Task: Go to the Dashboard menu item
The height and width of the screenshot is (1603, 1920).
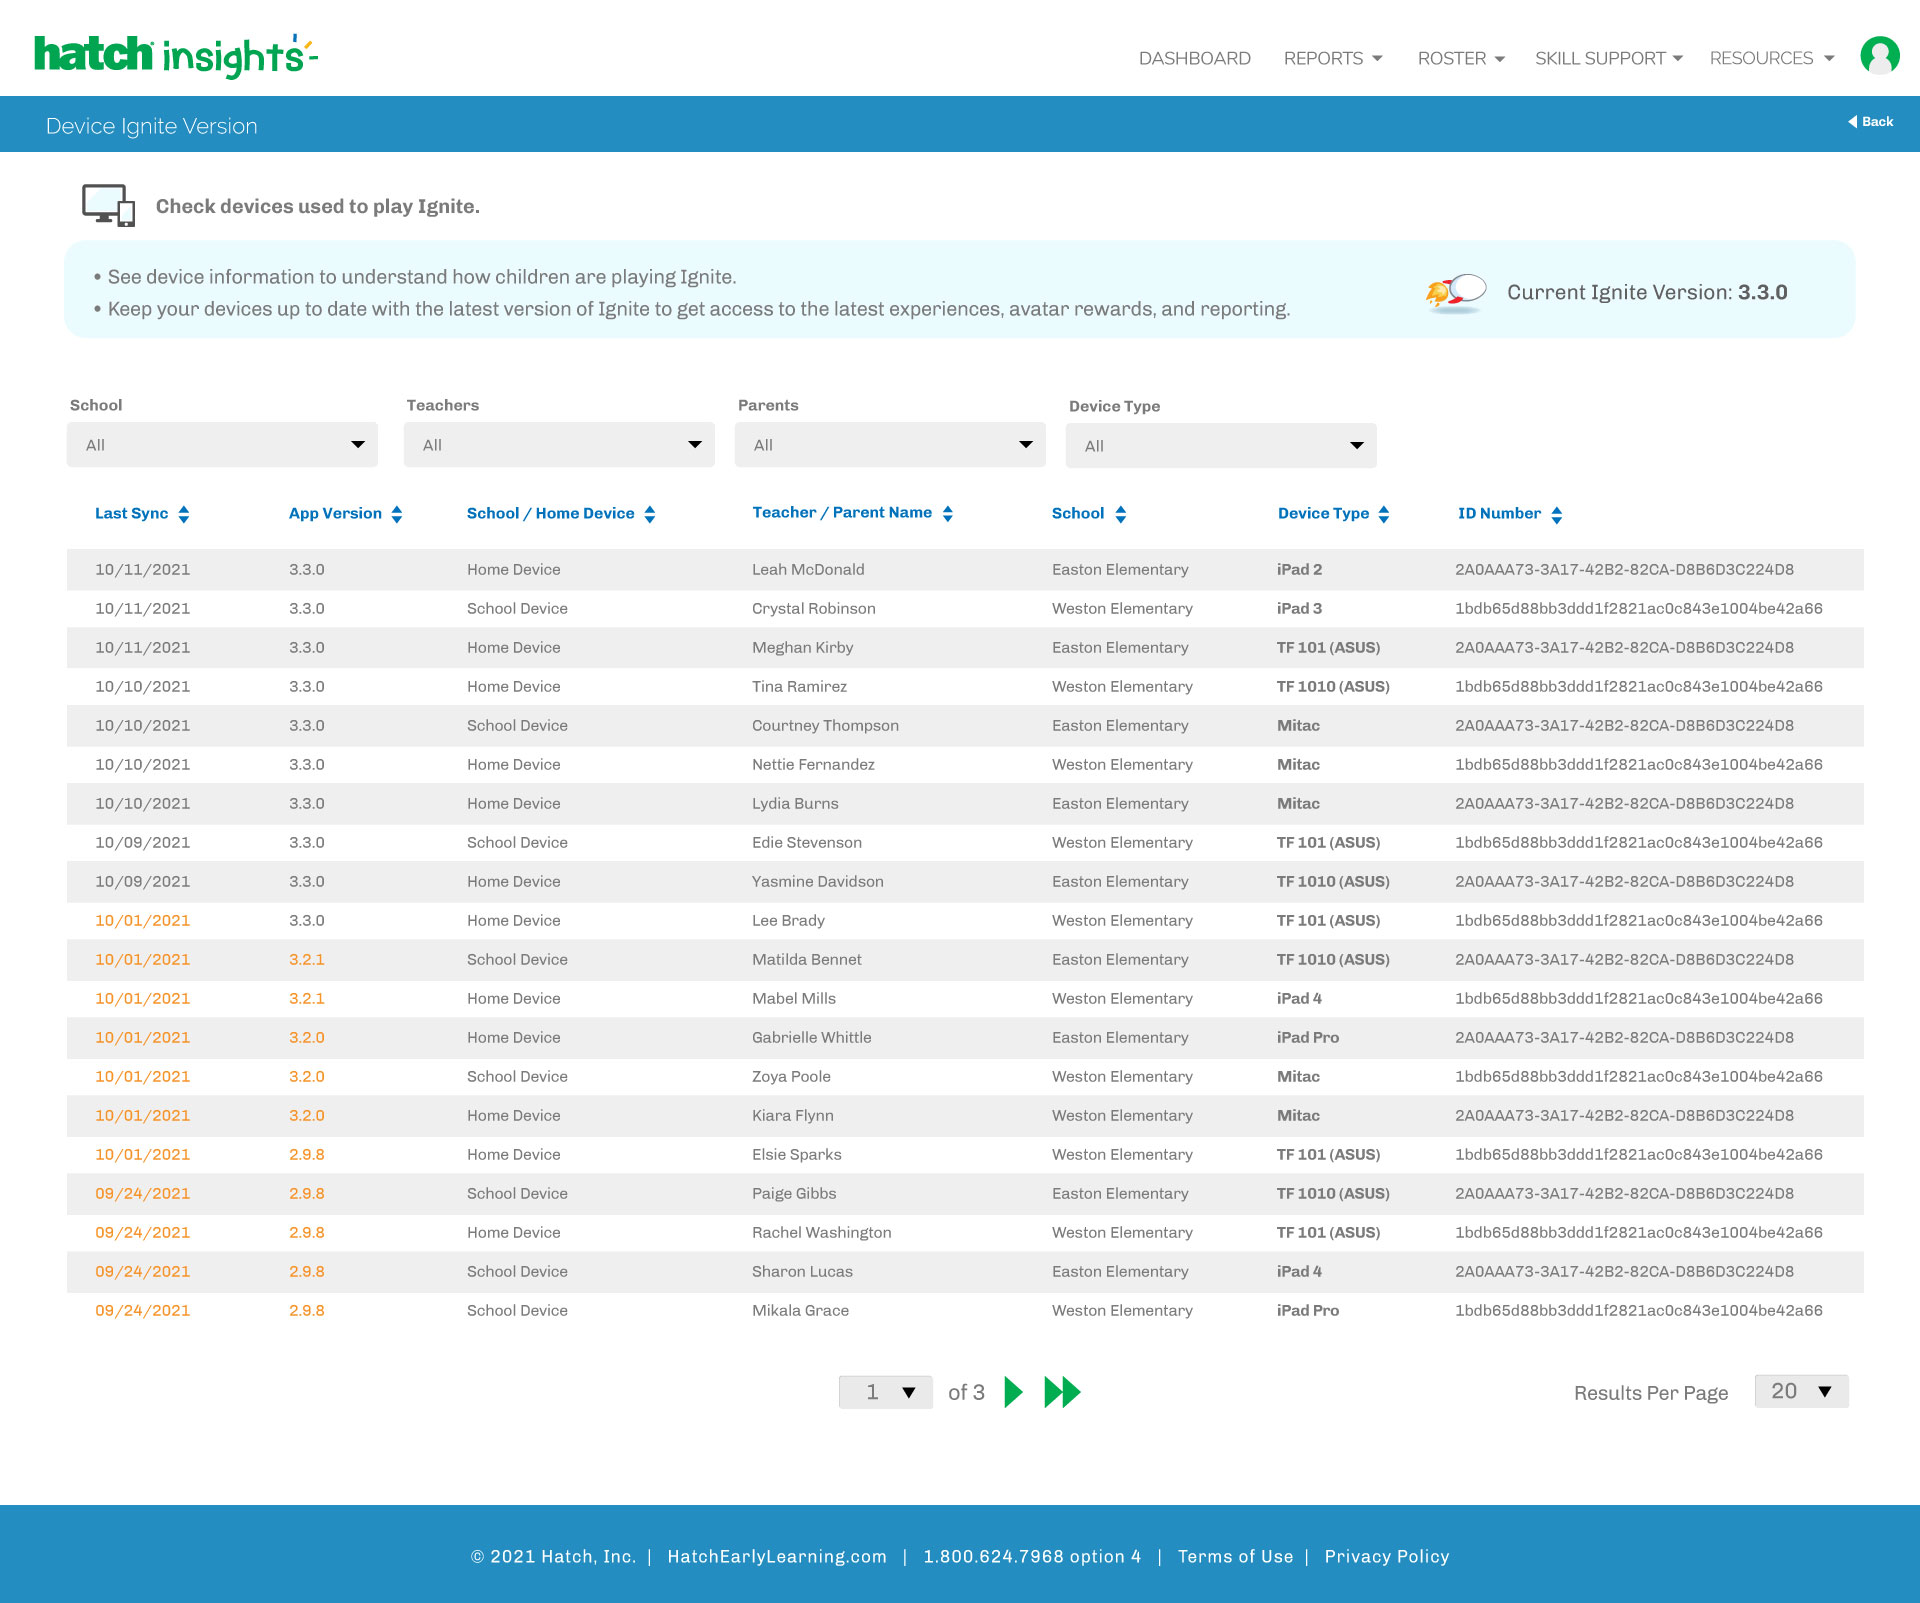Action: tap(1194, 58)
